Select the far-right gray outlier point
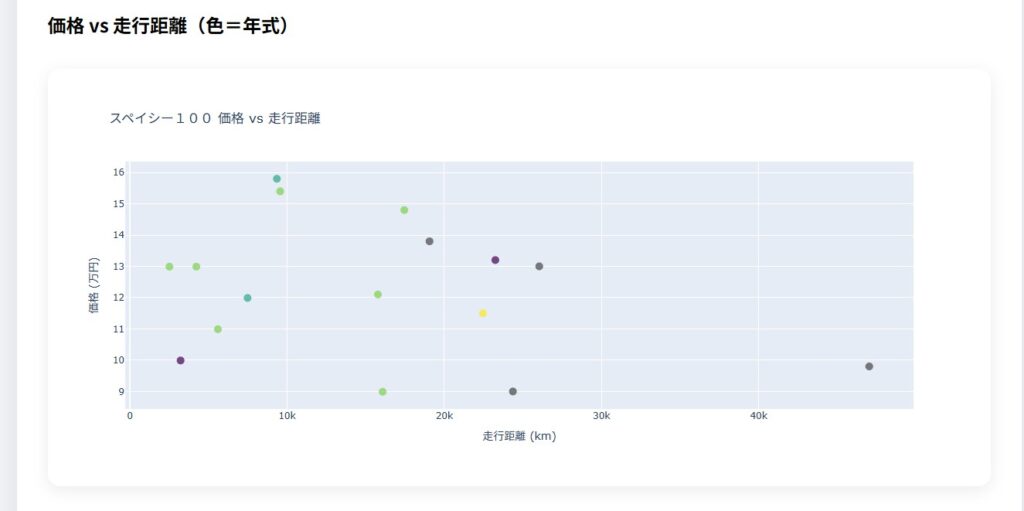1024x511 pixels. click(x=869, y=366)
